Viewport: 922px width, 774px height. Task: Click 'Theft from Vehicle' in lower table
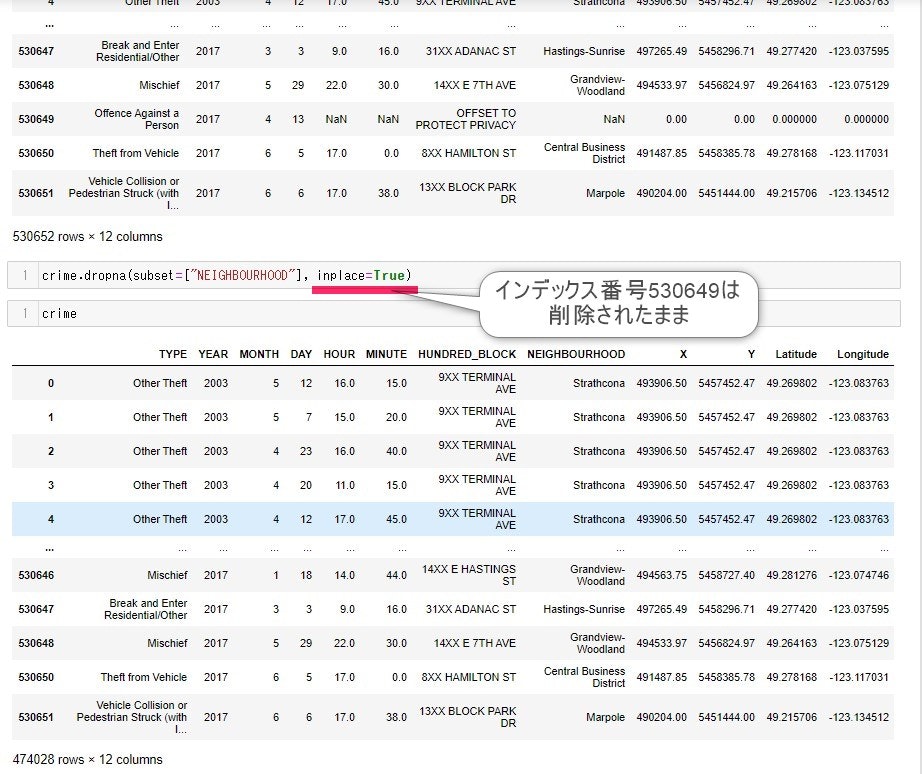(143, 678)
